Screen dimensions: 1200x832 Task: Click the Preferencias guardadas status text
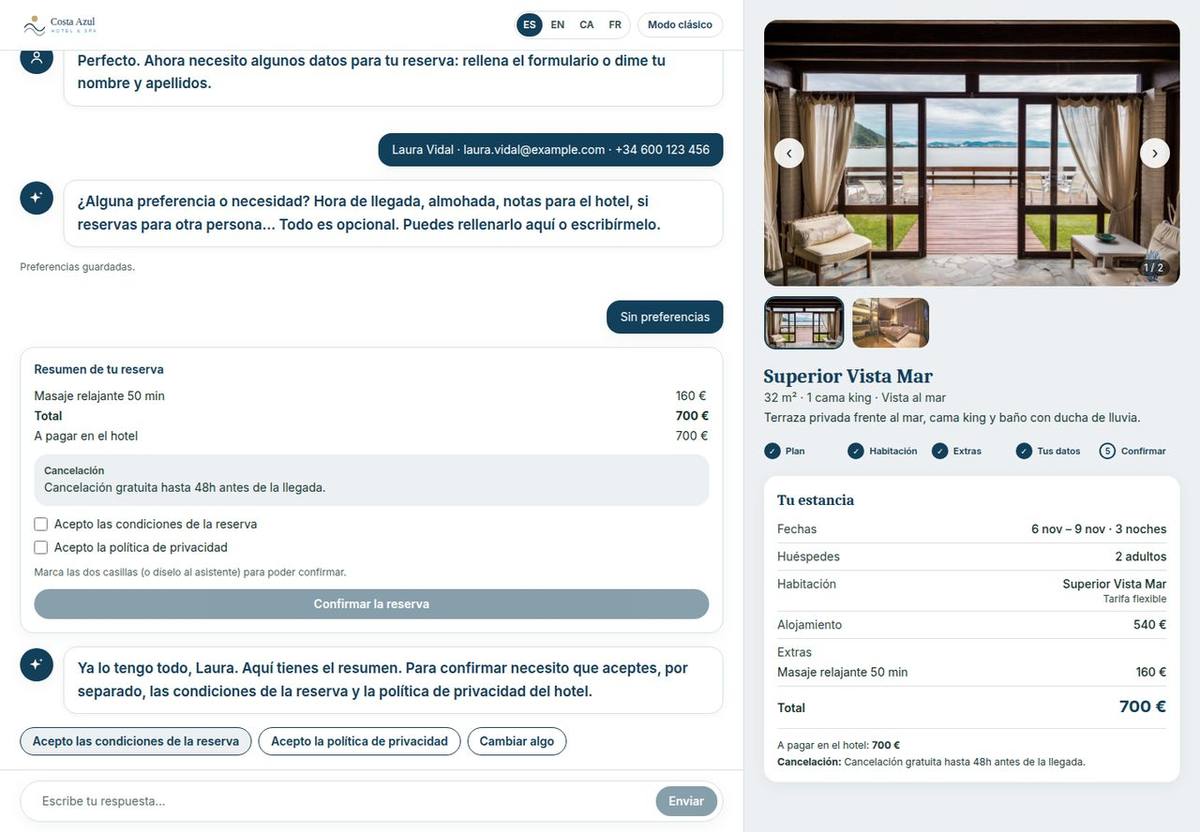(x=77, y=267)
